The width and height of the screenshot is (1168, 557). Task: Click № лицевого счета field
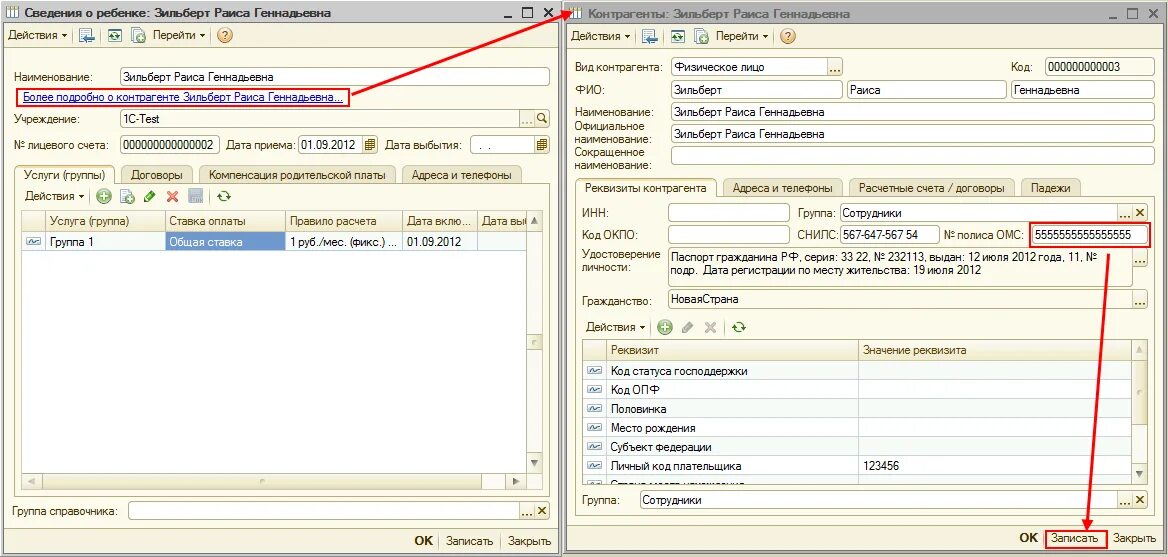pyautogui.click(x=170, y=144)
